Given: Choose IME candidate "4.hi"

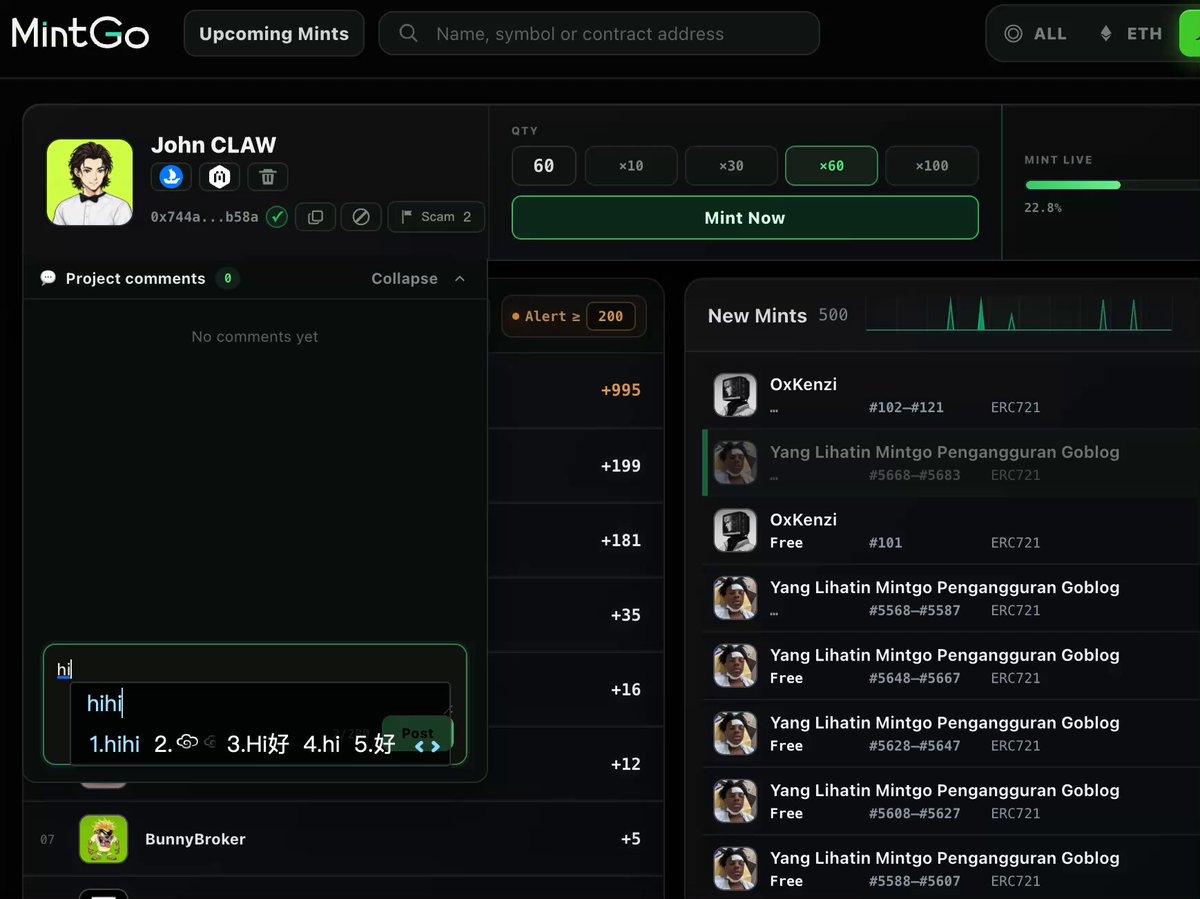Looking at the screenshot, I should pyautogui.click(x=322, y=744).
